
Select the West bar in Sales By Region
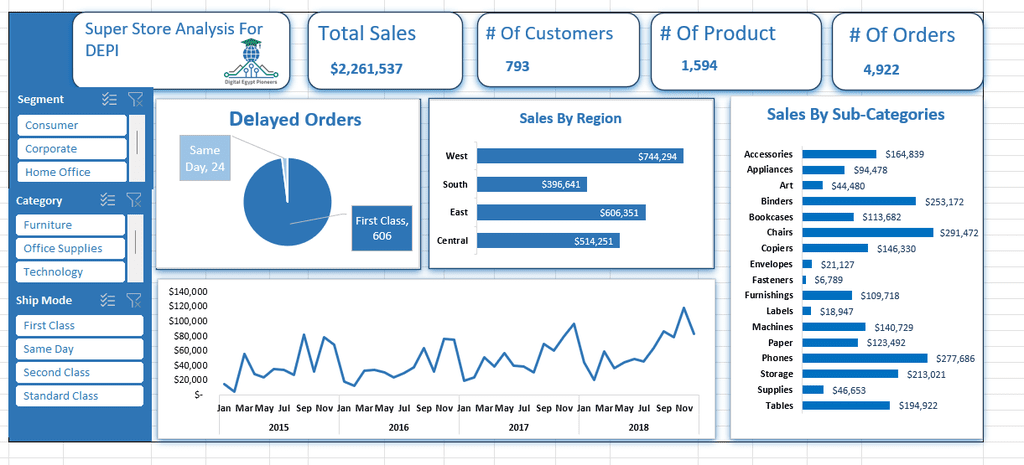click(x=580, y=156)
